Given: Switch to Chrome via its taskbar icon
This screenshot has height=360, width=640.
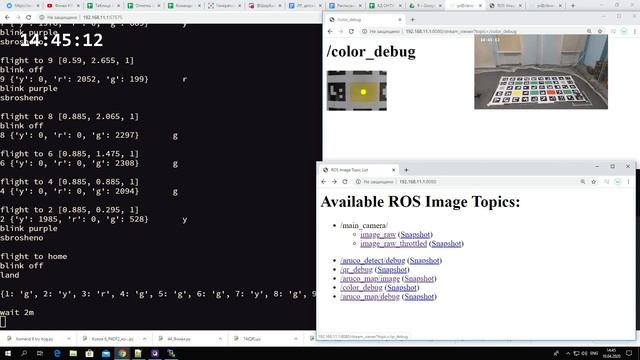Looking at the screenshot, I should click(122, 353).
